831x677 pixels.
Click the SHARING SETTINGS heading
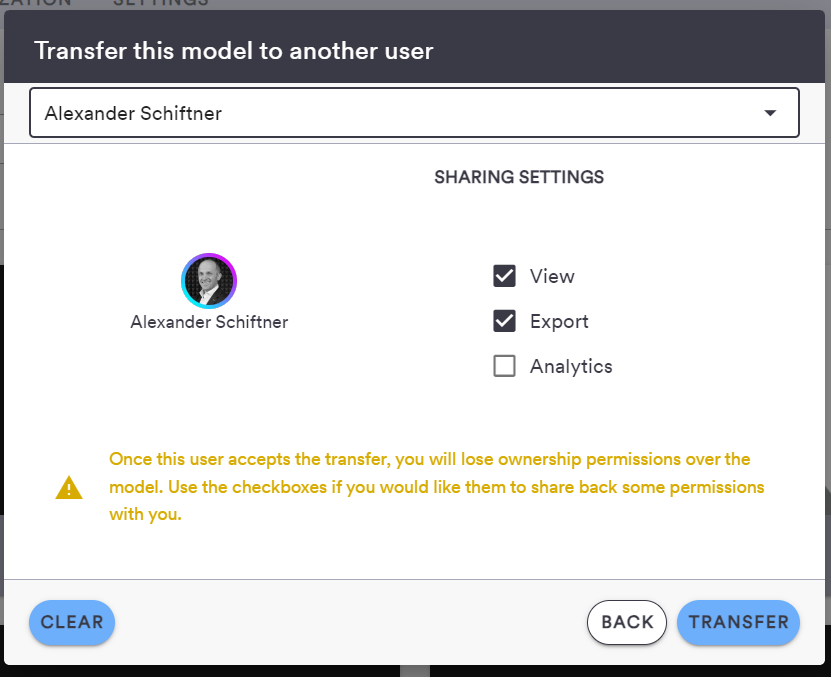click(519, 177)
